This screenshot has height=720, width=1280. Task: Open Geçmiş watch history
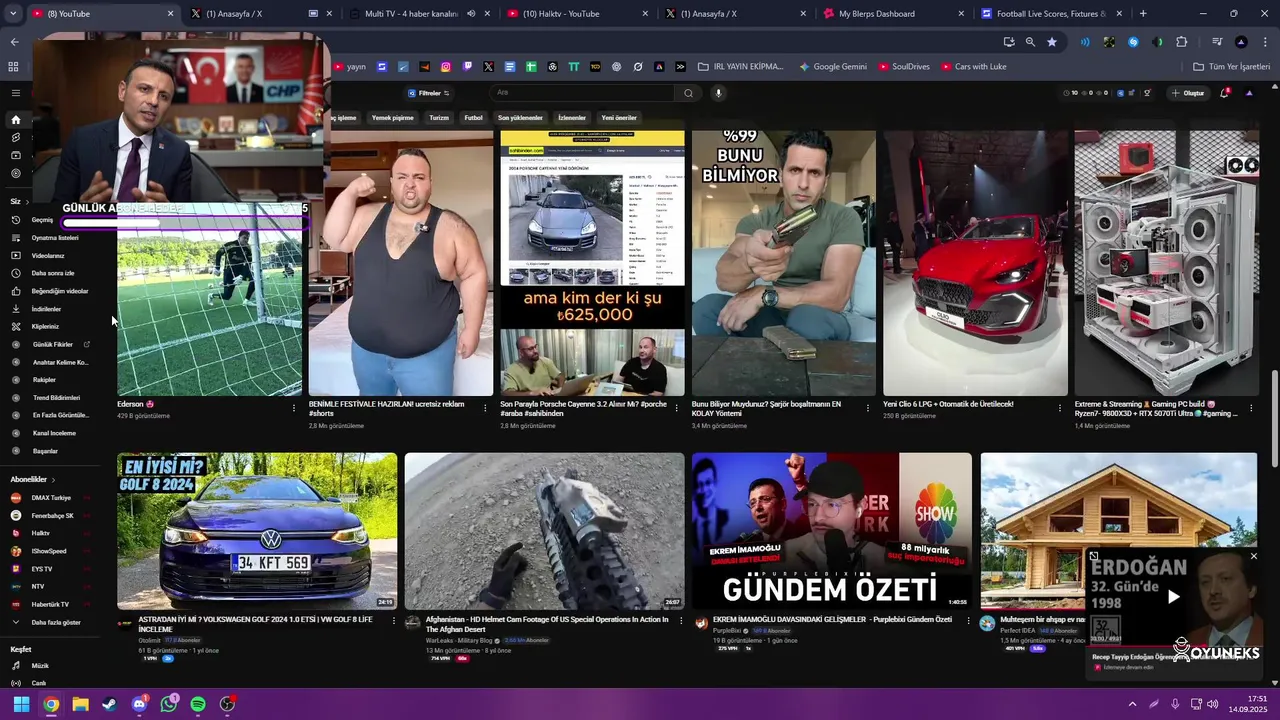[42, 220]
